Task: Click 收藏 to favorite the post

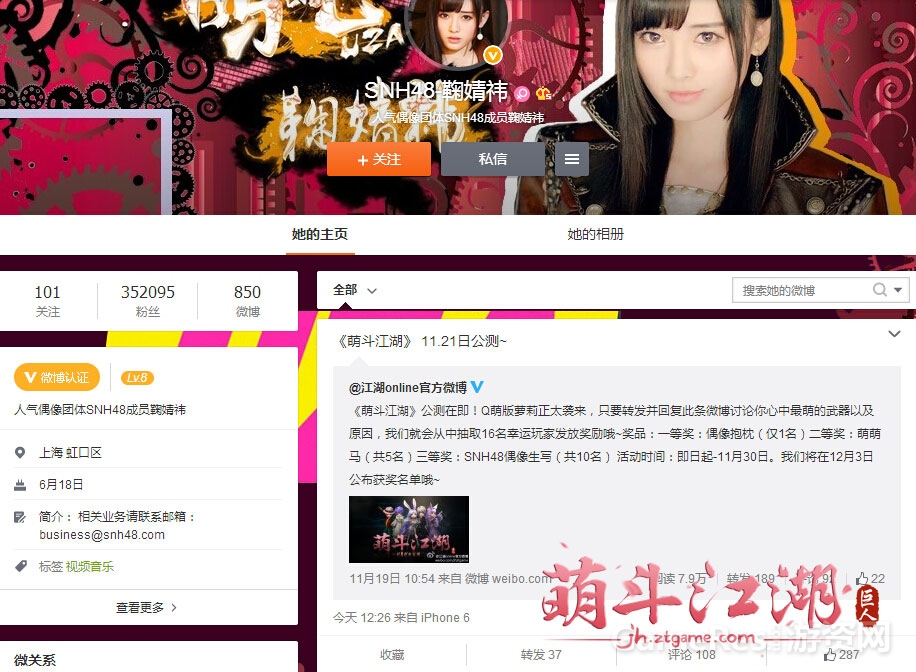Action: [x=391, y=654]
